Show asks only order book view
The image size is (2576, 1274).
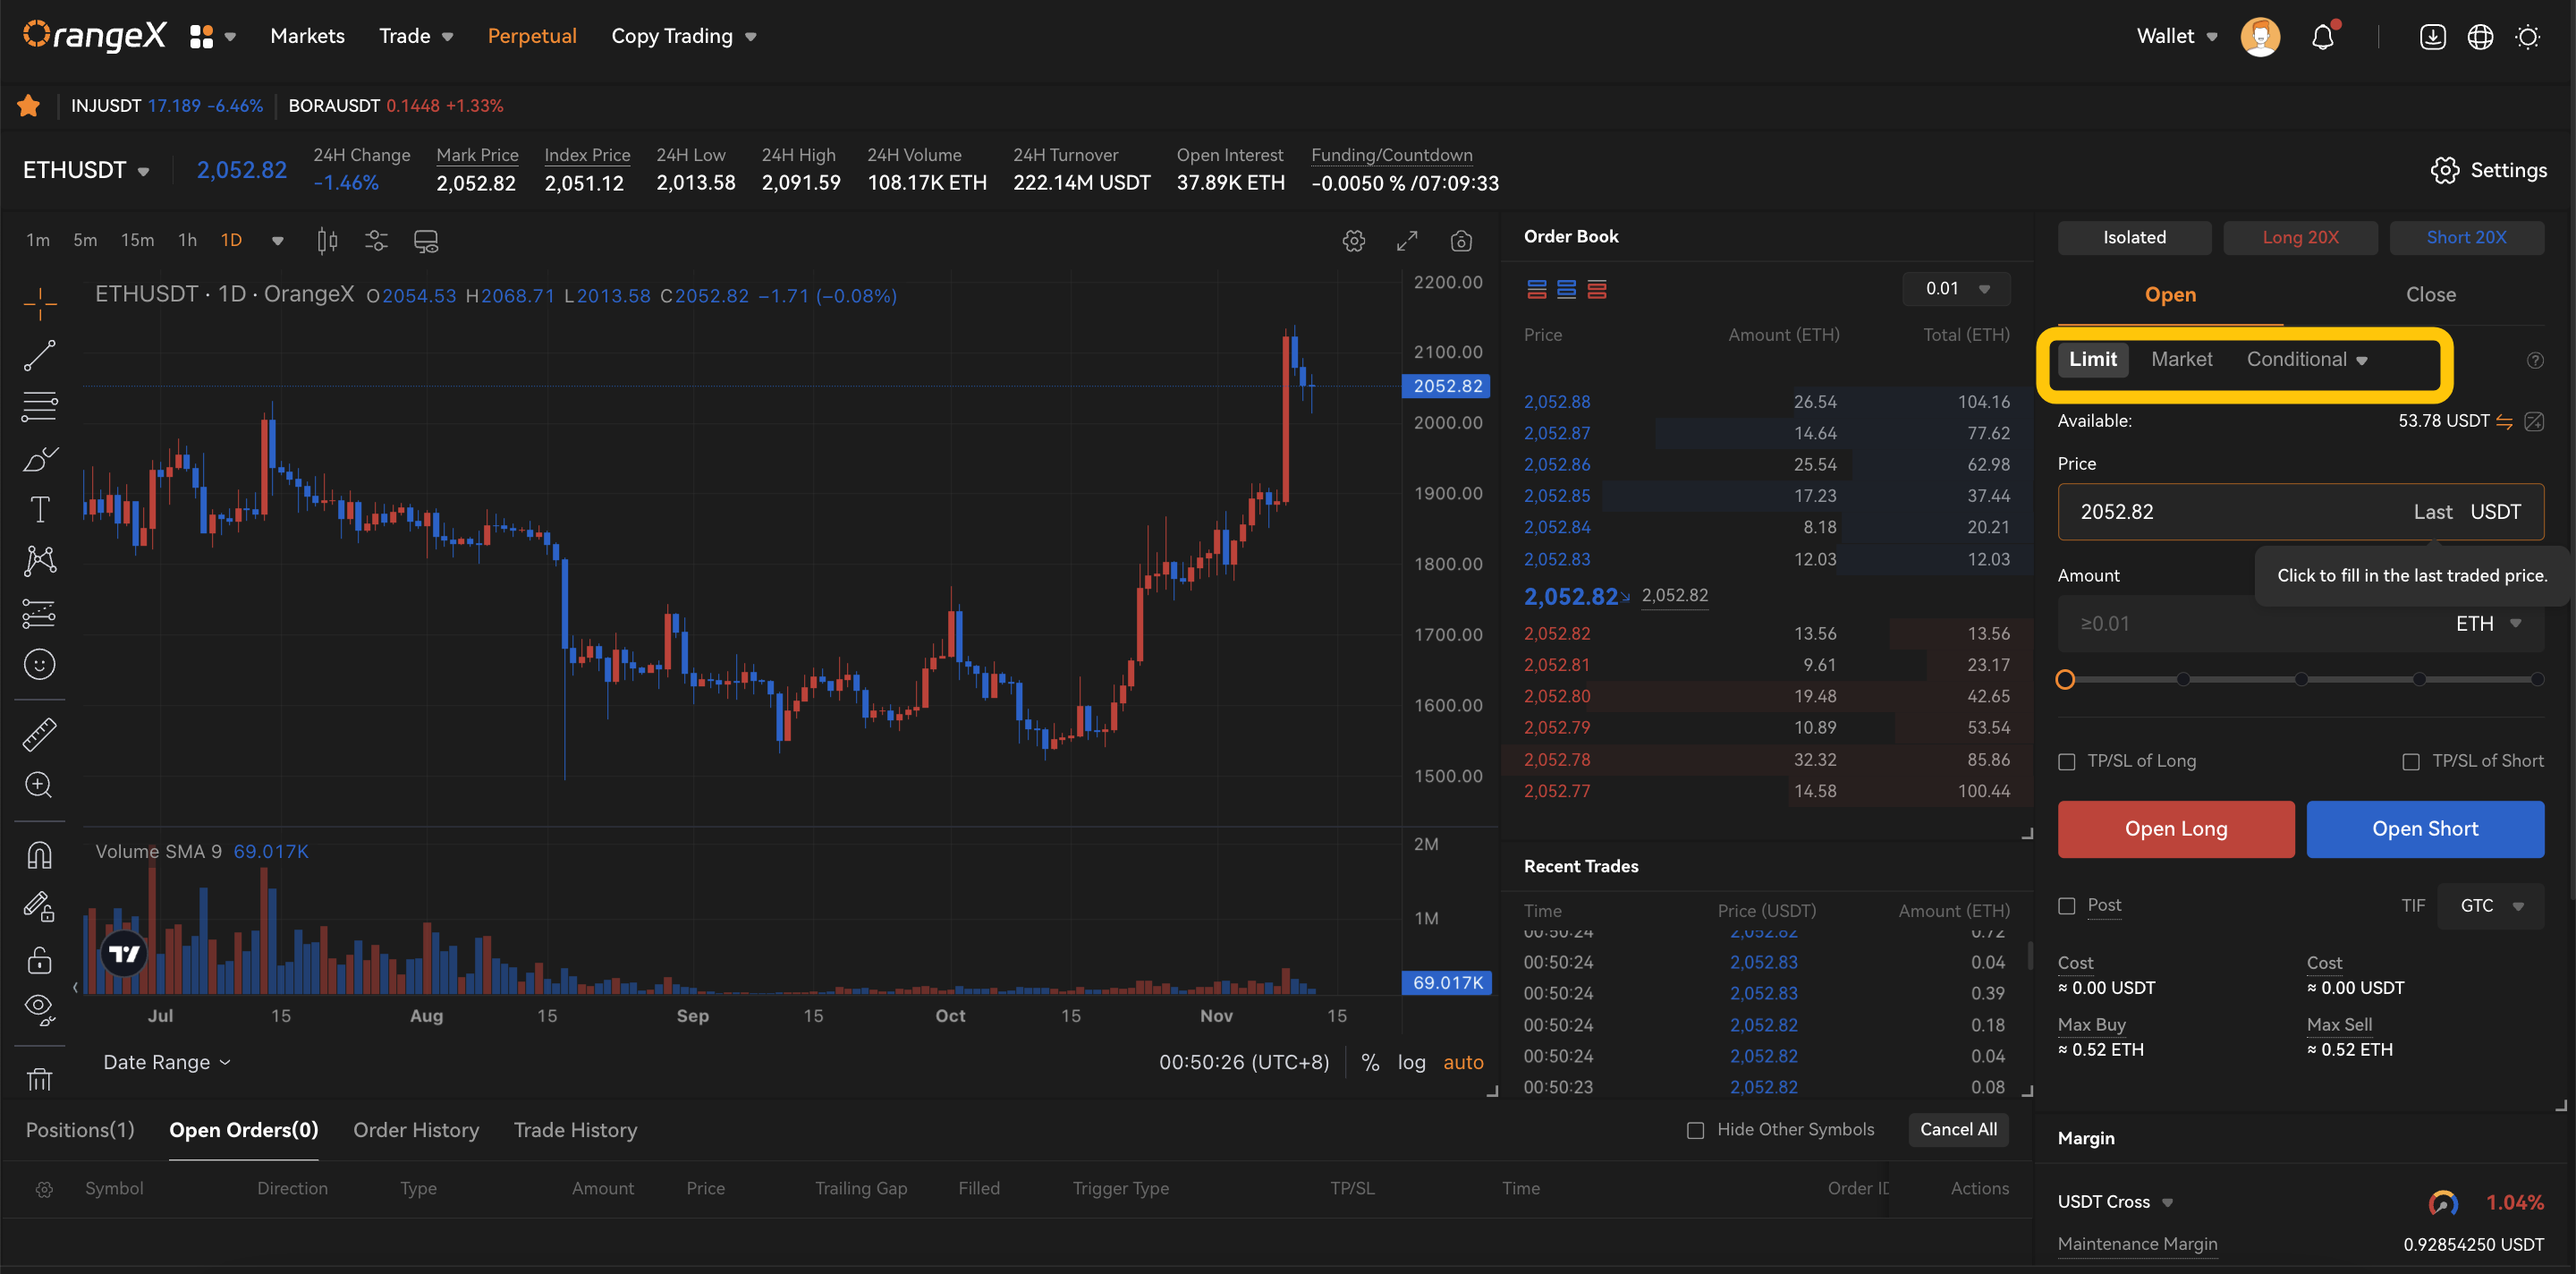(1597, 290)
